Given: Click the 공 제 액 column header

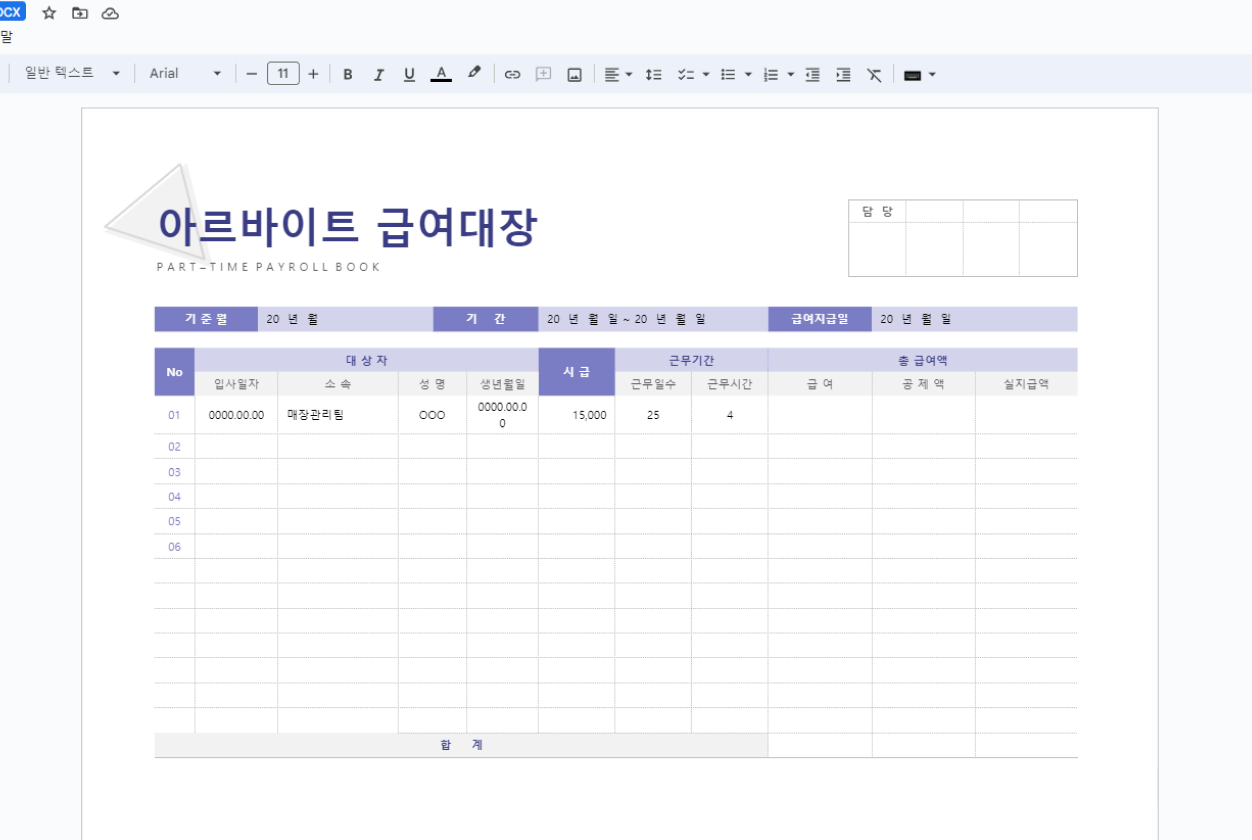Looking at the screenshot, I should tap(924, 384).
